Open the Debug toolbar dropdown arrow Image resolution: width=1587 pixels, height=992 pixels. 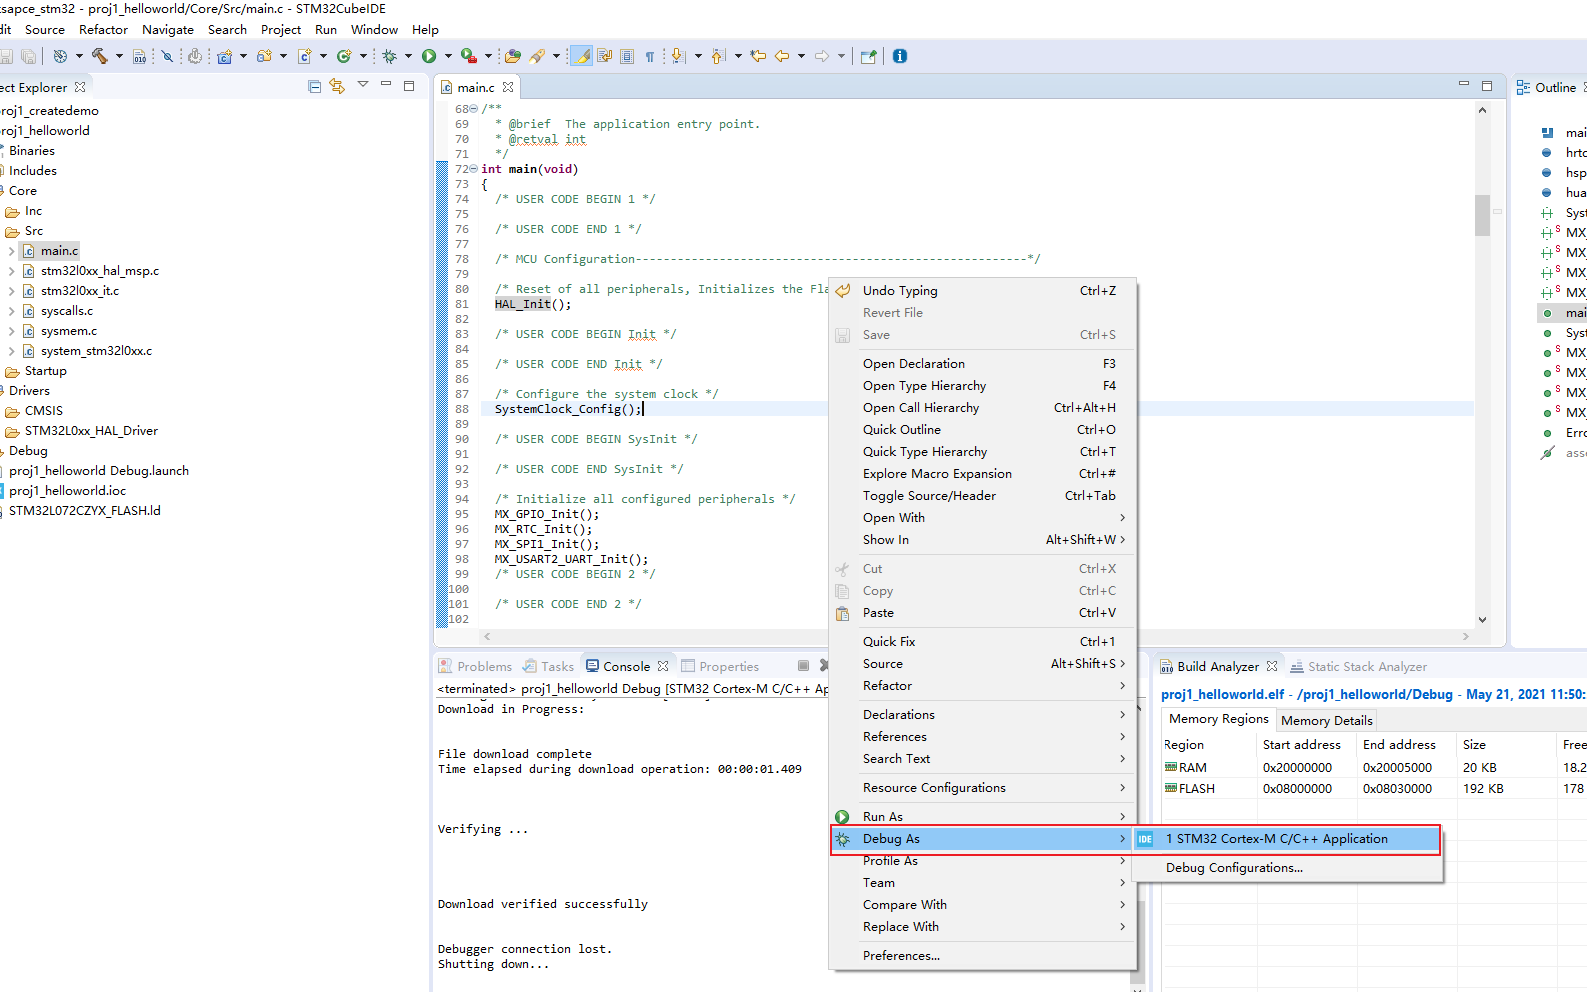408,56
